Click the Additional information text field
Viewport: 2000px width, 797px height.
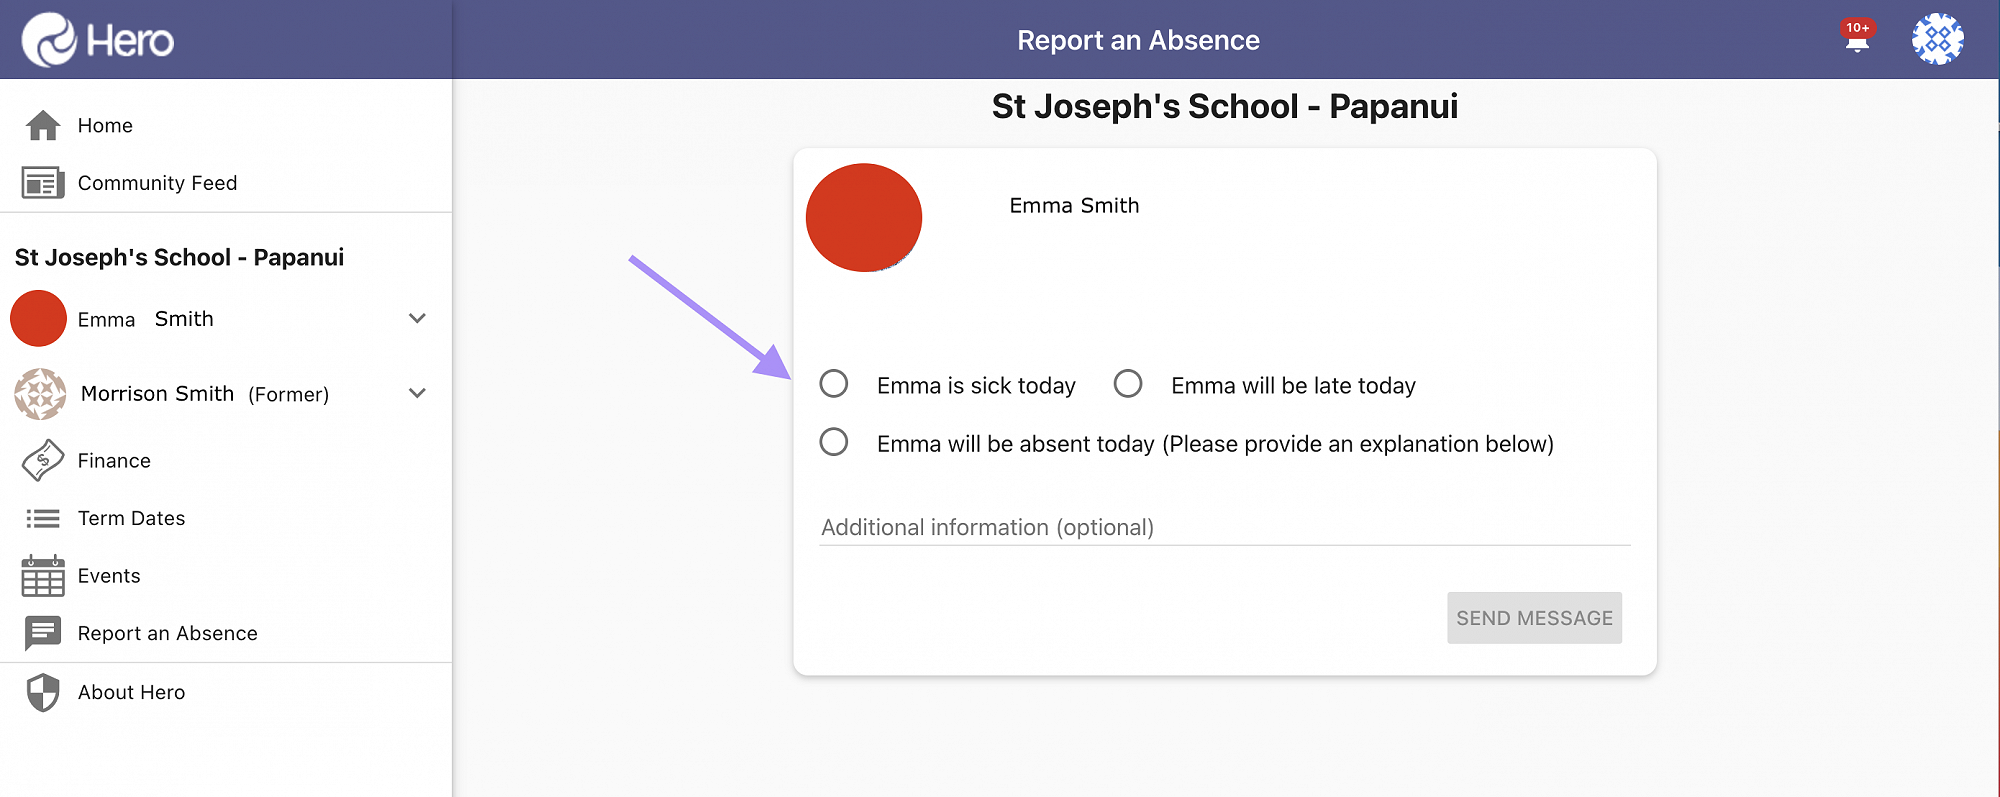1224,527
